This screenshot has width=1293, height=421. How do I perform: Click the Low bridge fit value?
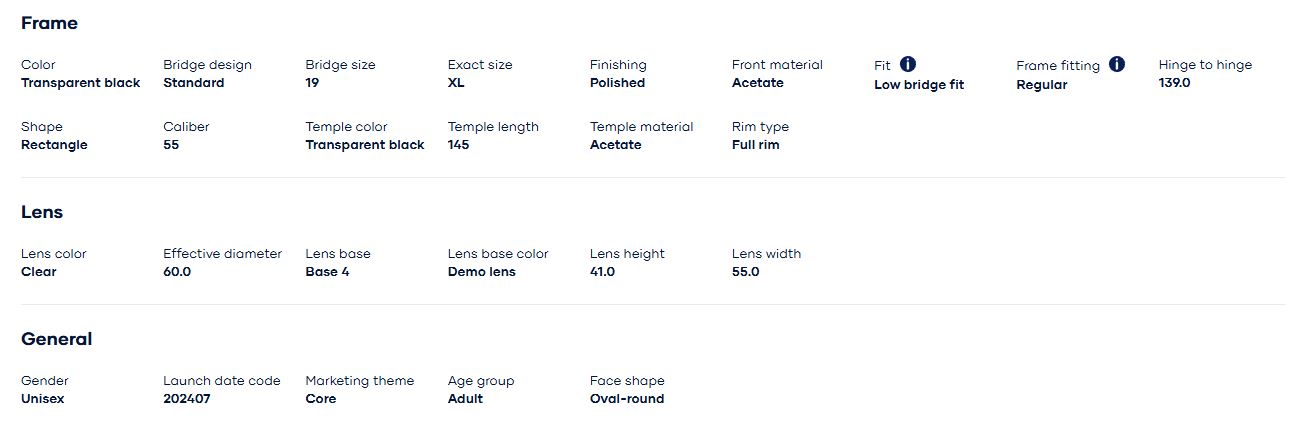919,85
